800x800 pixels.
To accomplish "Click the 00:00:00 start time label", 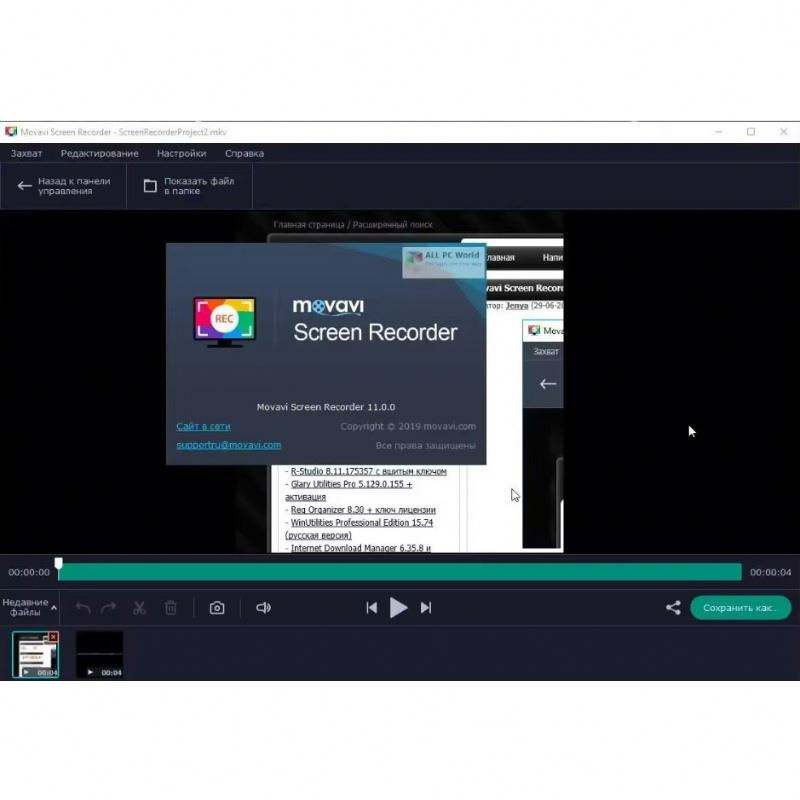I will (29, 572).
